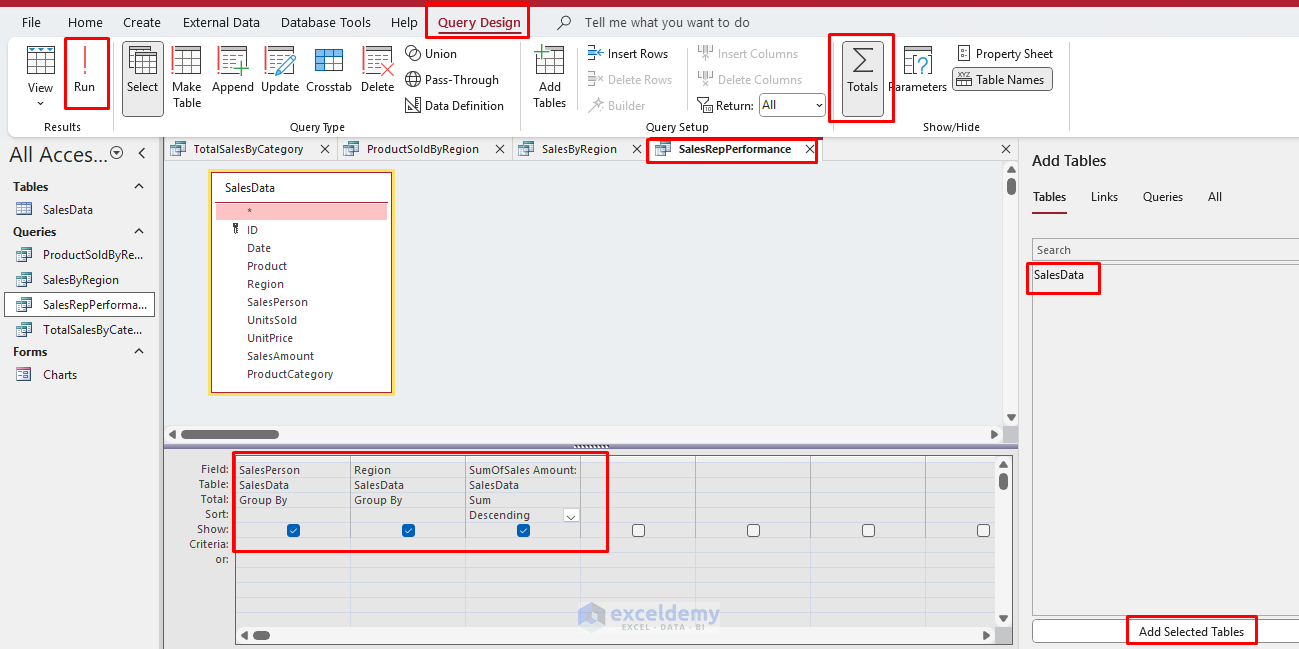Viewport: 1299px width, 649px height.
Task: Uncheck Show box for SumOfSales Amount column
Action: click(523, 530)
